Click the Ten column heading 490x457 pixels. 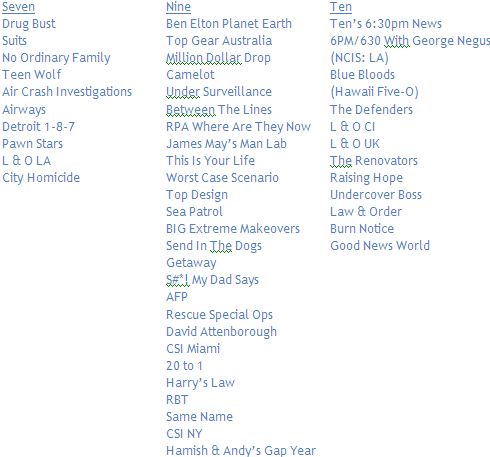point(341,7)
